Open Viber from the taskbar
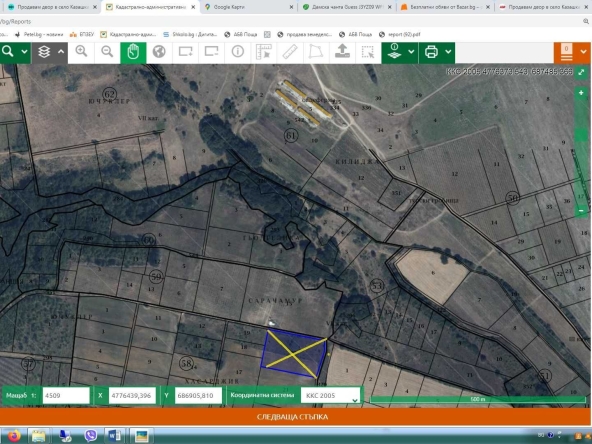Screen dimensions: 592x444 click(x=91, y=435)
